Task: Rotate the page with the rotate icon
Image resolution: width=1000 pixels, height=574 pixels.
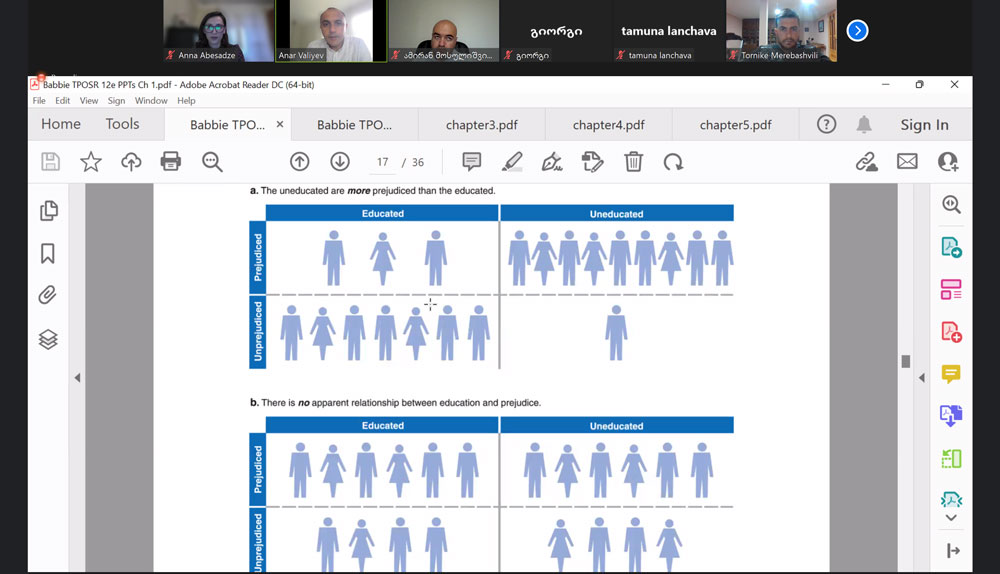Action: (x=674, y=162)
